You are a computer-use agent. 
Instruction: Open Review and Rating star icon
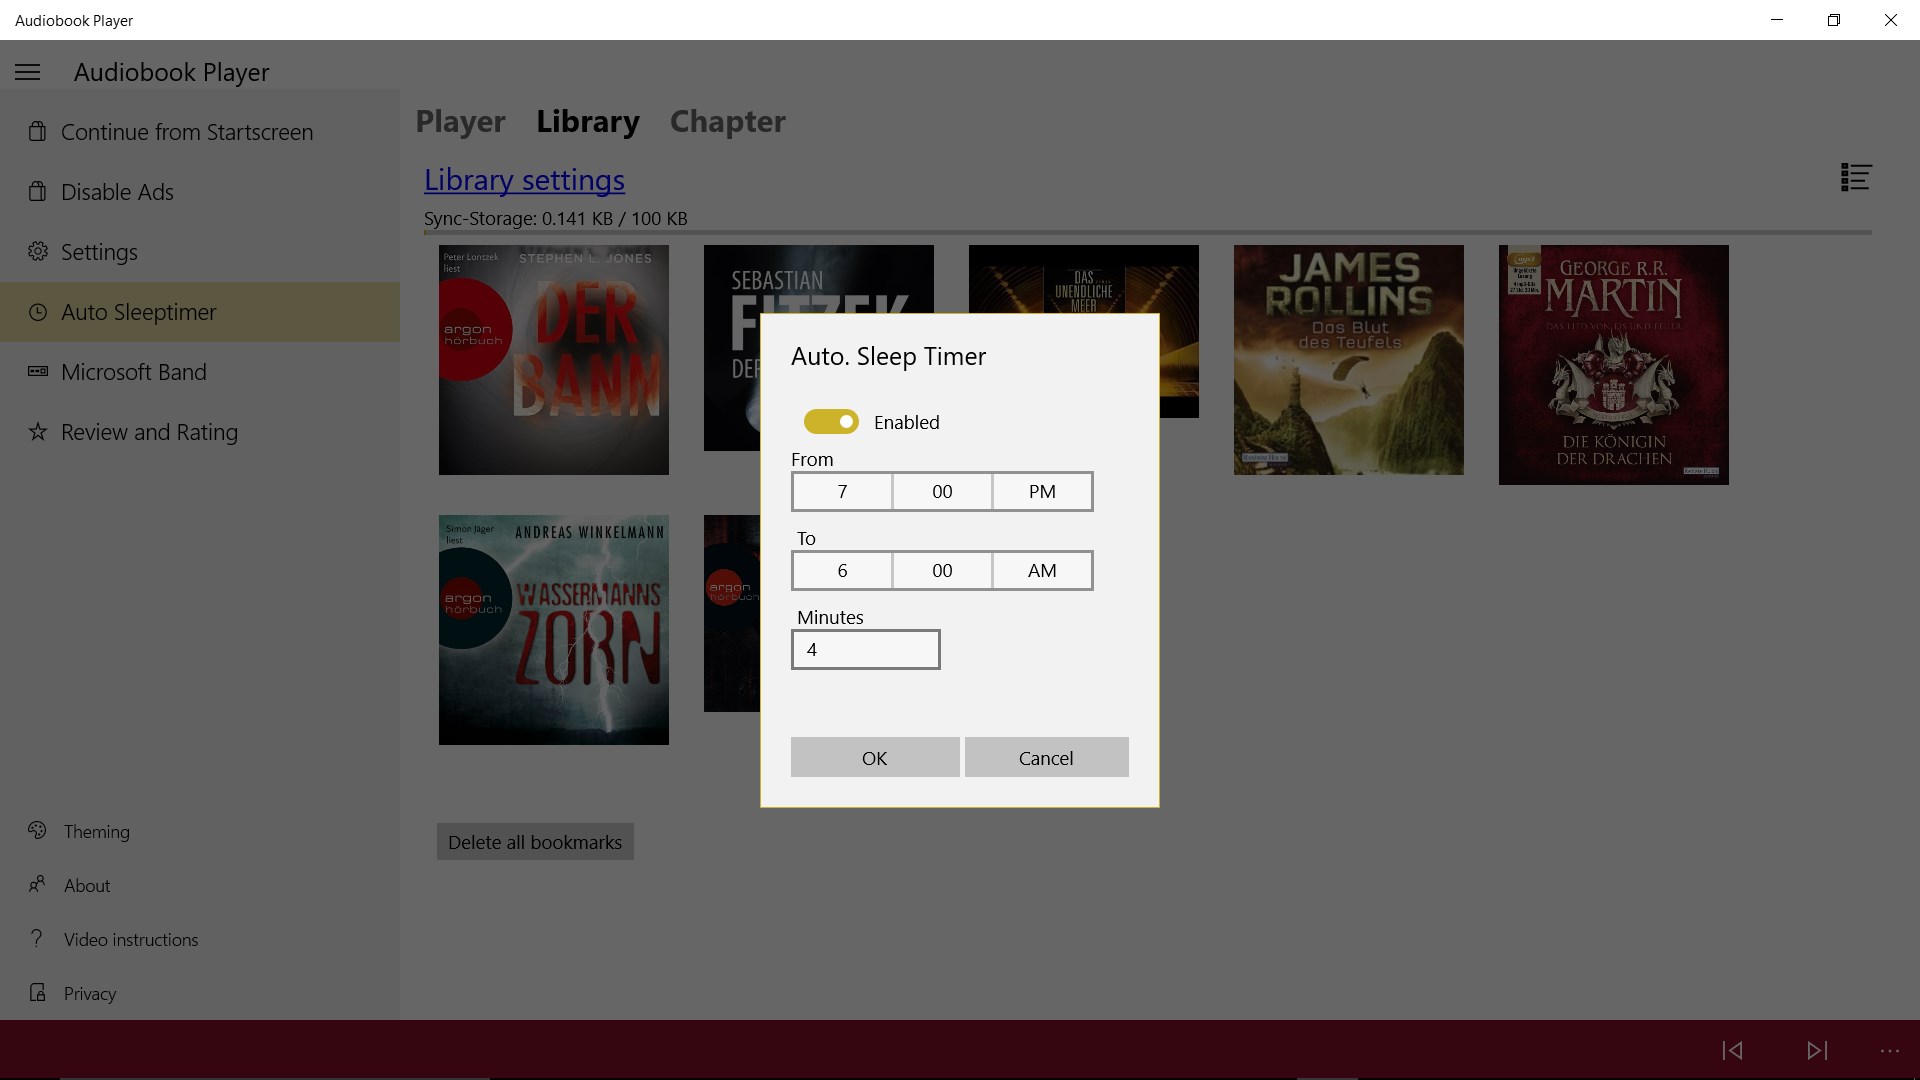point(37,431)
